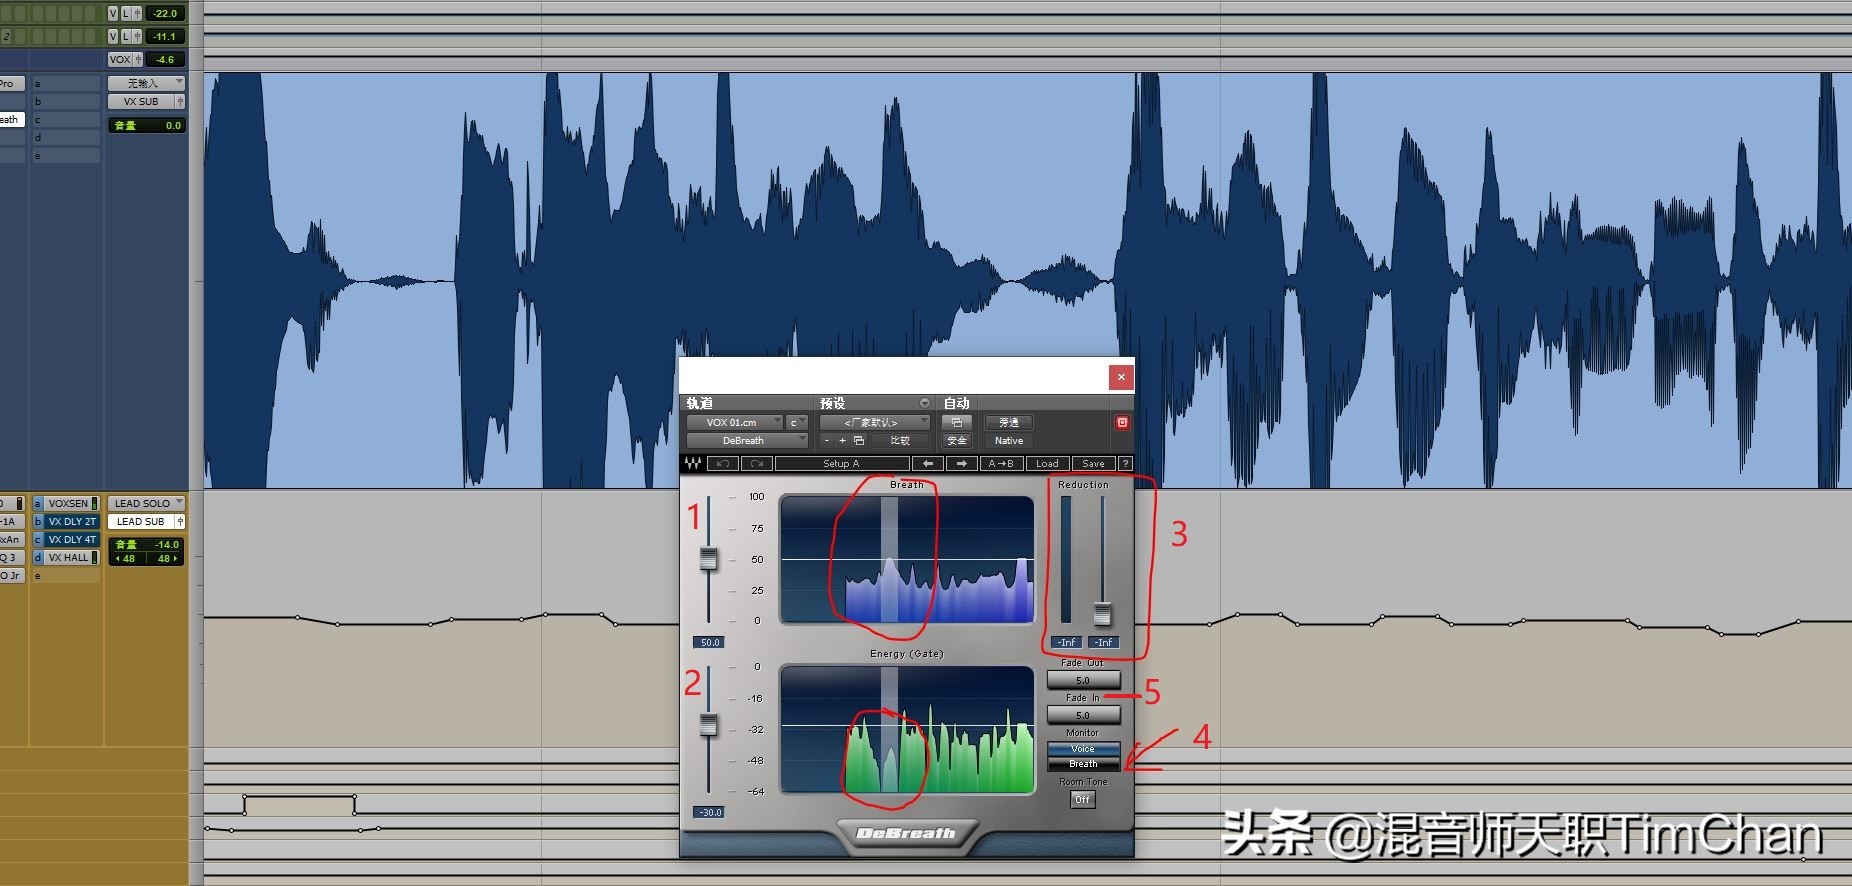Copy plugin settings with the preset copy icon
Viewport: 1852px width, 886px height.
(859, 441)
